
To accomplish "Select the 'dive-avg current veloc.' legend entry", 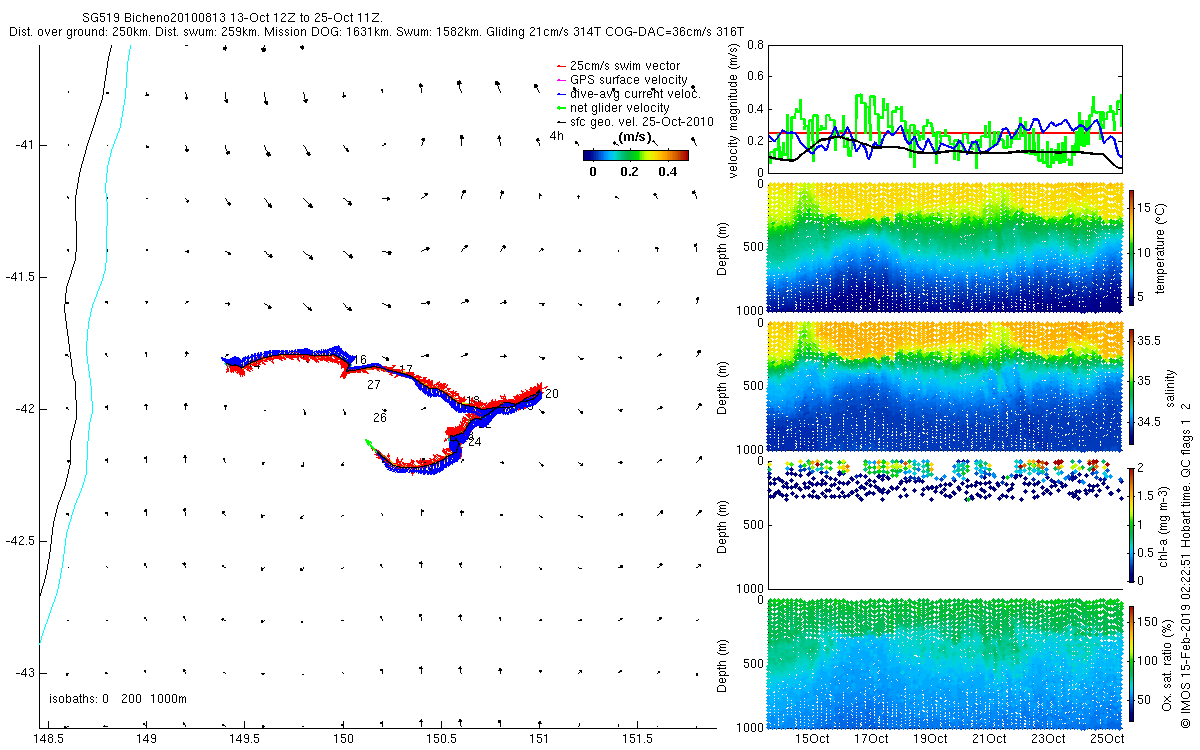I will pos(627,94).
